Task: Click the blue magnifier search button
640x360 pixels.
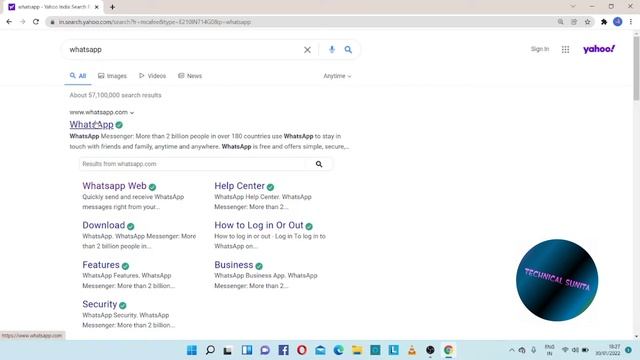Action: (348, 49)
